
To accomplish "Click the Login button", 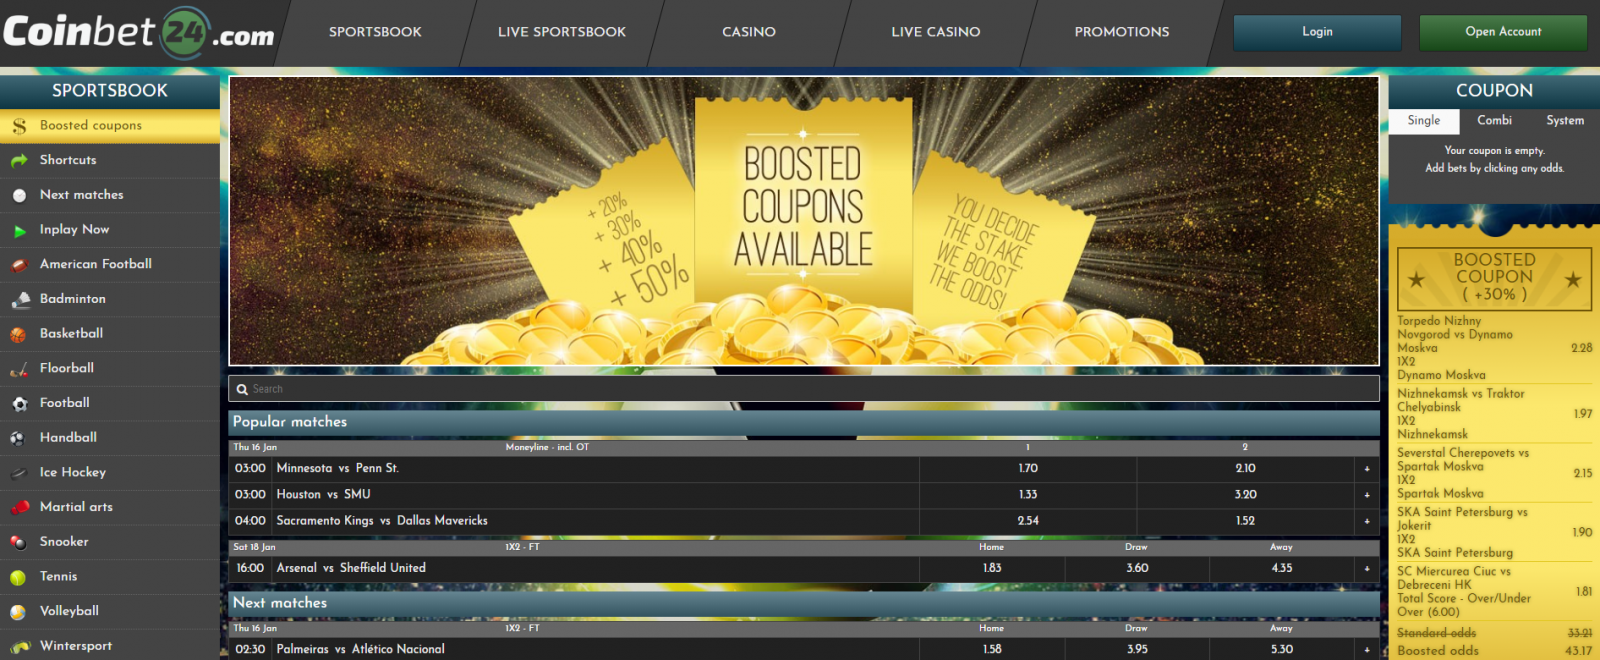I will point(1317,32).
